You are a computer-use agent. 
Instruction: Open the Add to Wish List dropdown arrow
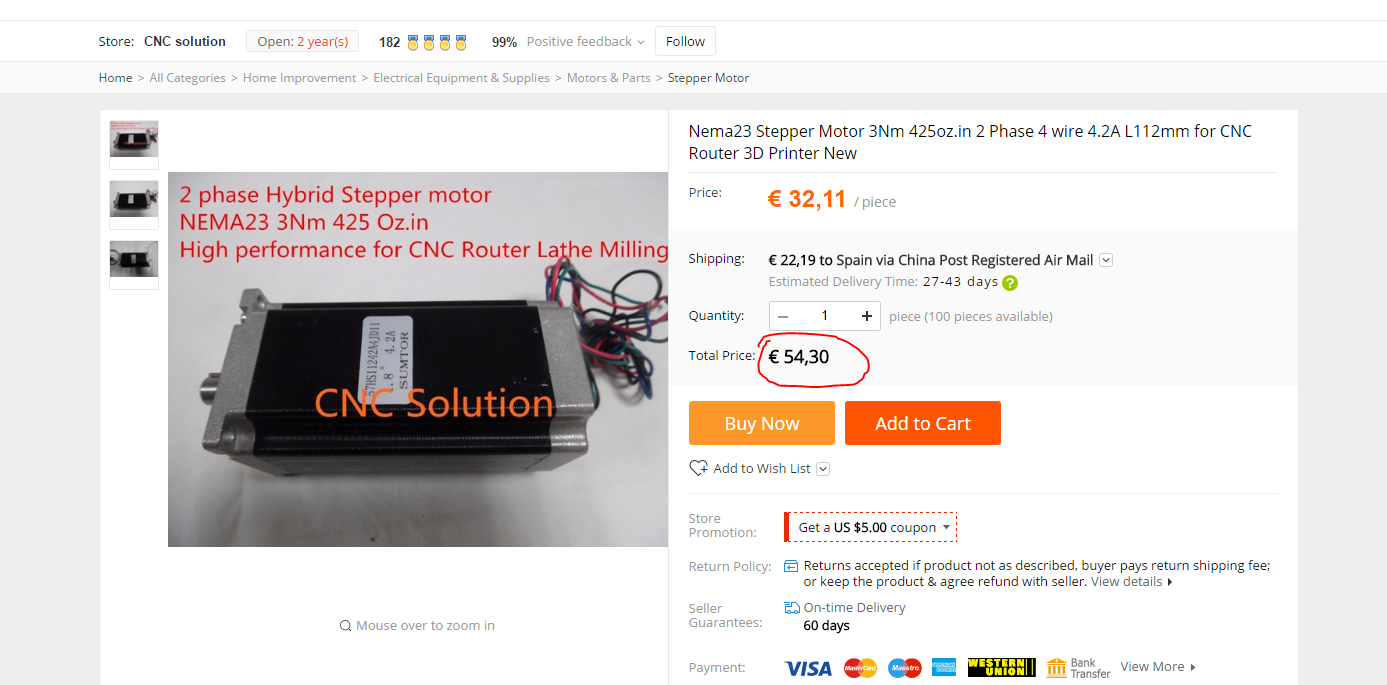(823, 469)
